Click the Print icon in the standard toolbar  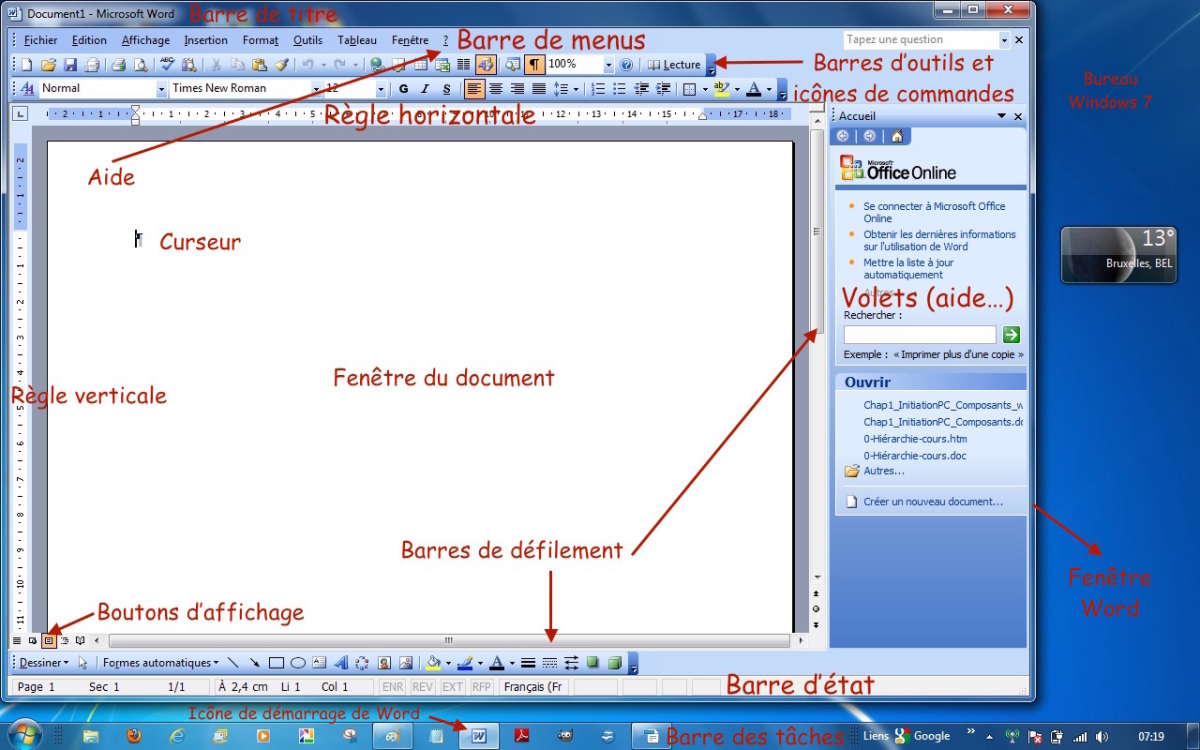click(118, 65)
